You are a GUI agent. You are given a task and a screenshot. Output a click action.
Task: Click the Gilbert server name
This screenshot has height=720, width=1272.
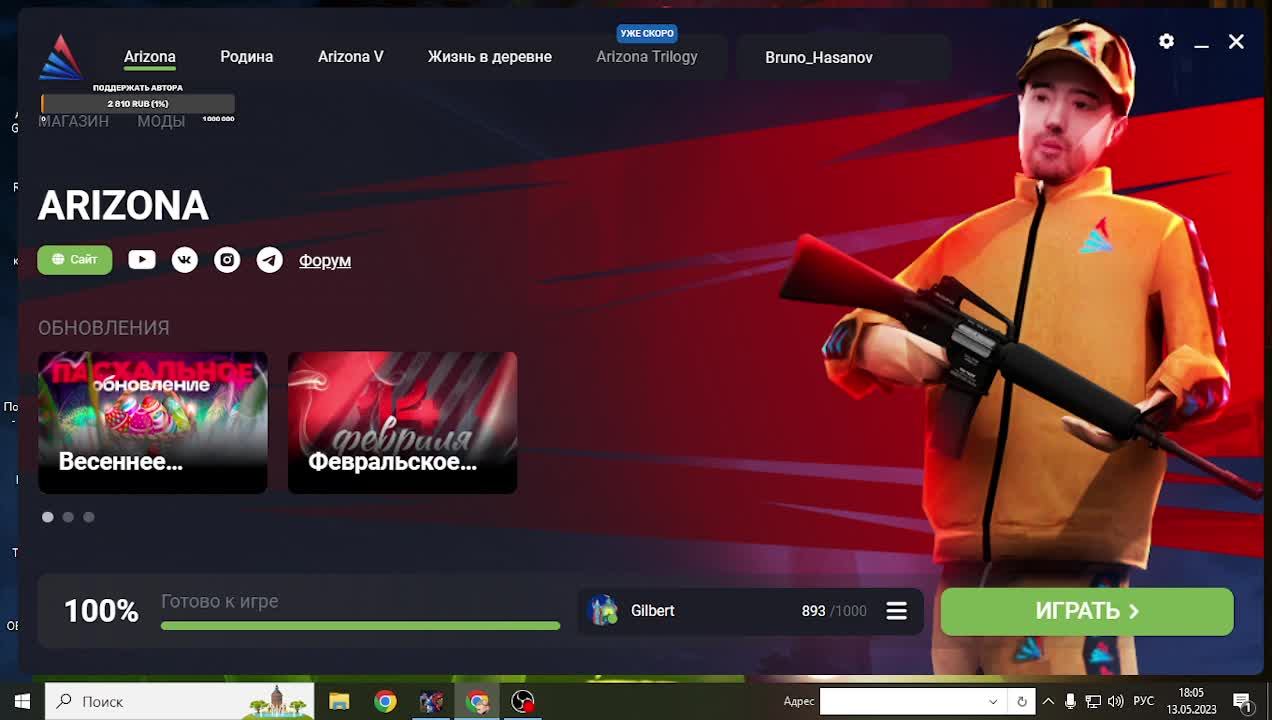(x=653, y=610)
